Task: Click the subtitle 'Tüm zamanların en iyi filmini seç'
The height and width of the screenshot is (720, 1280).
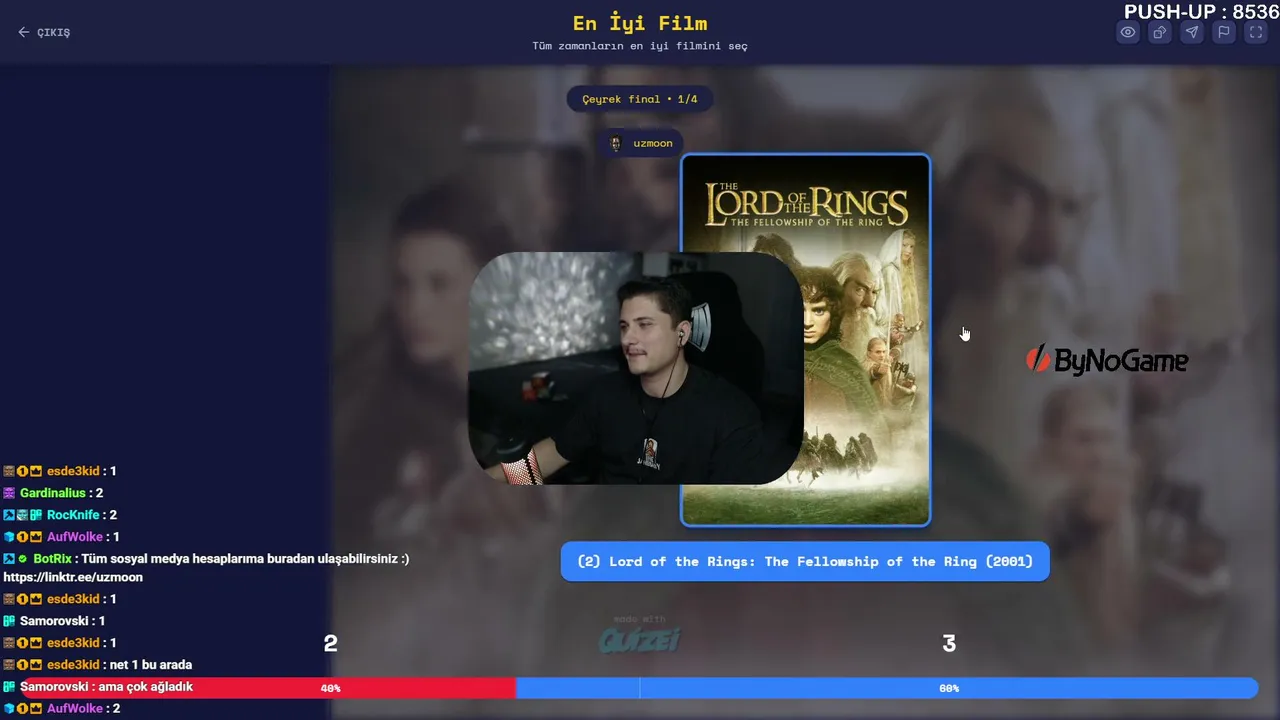Action: [x=640, y=46]
